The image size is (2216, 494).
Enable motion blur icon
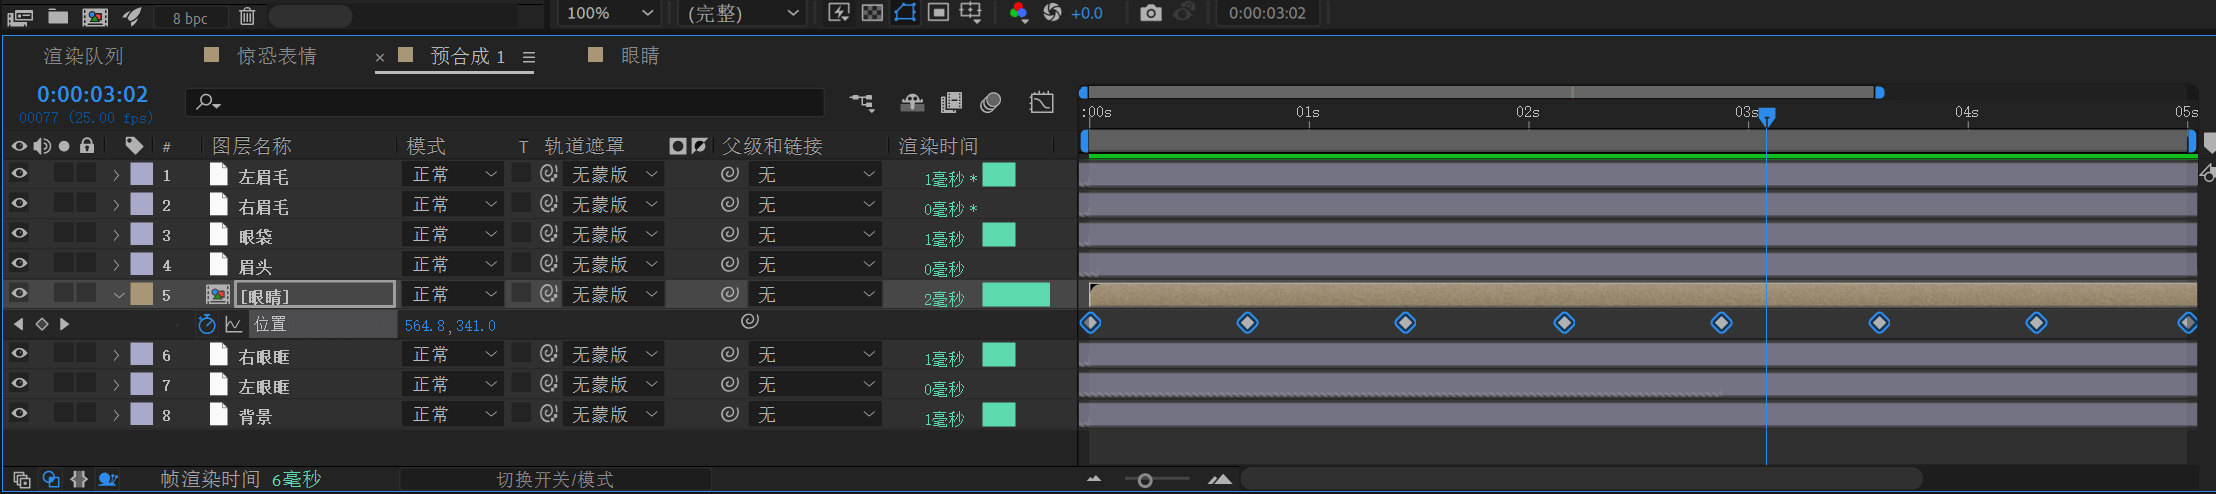(x=991, y=102)
